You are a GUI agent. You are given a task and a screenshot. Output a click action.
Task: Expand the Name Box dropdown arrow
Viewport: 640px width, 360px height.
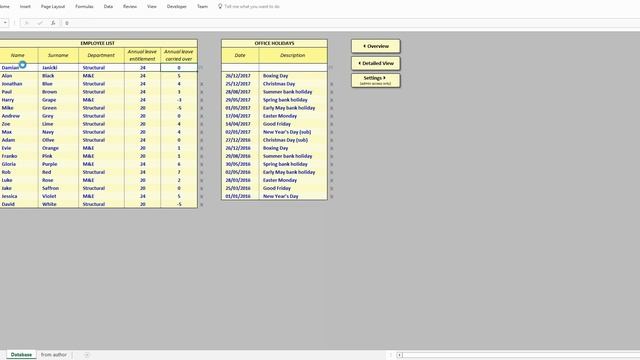point(5,23)
